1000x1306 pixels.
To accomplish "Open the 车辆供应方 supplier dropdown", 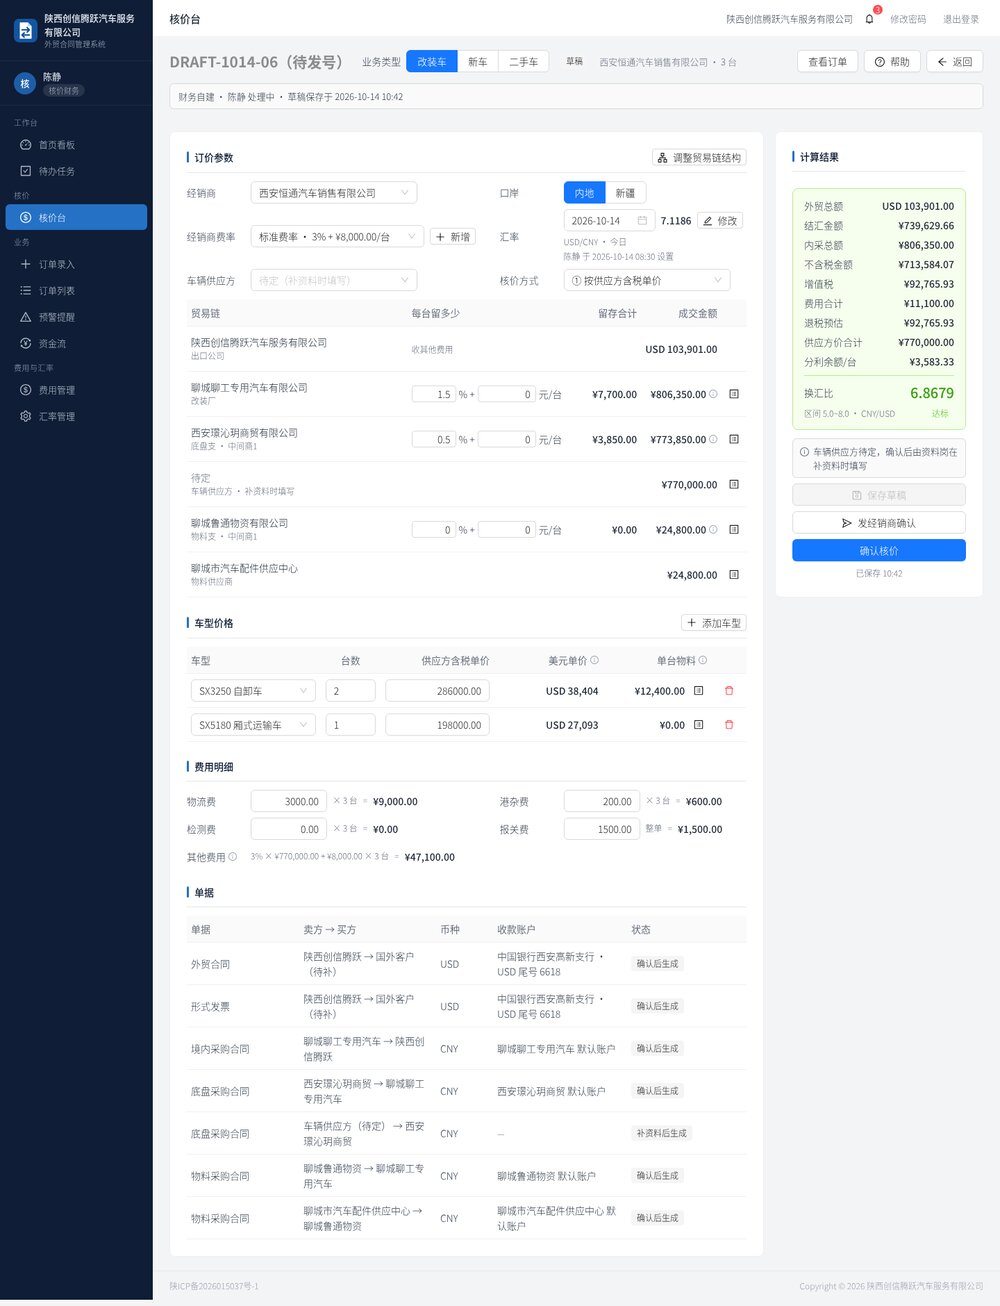I will 334,280.
